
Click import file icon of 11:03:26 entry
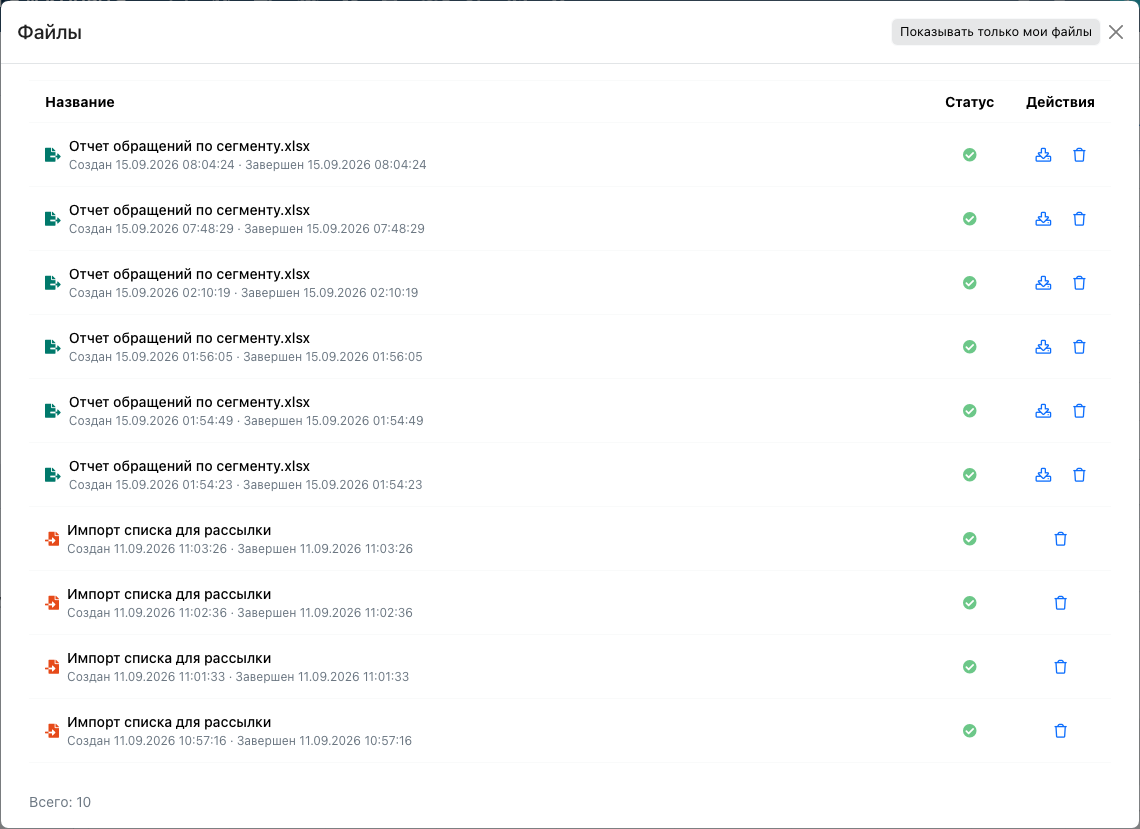[52, 539]
